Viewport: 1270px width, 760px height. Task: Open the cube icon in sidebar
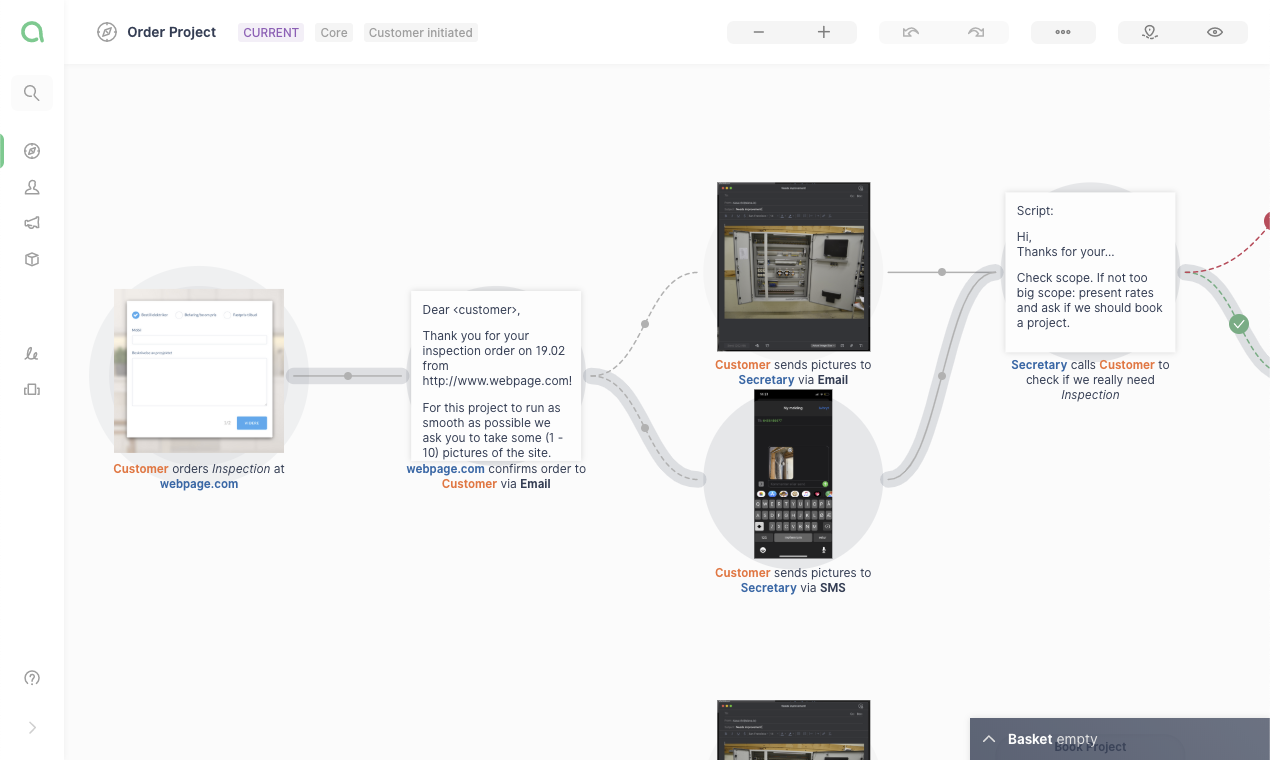pyautogui.click(x=32, y=259)
